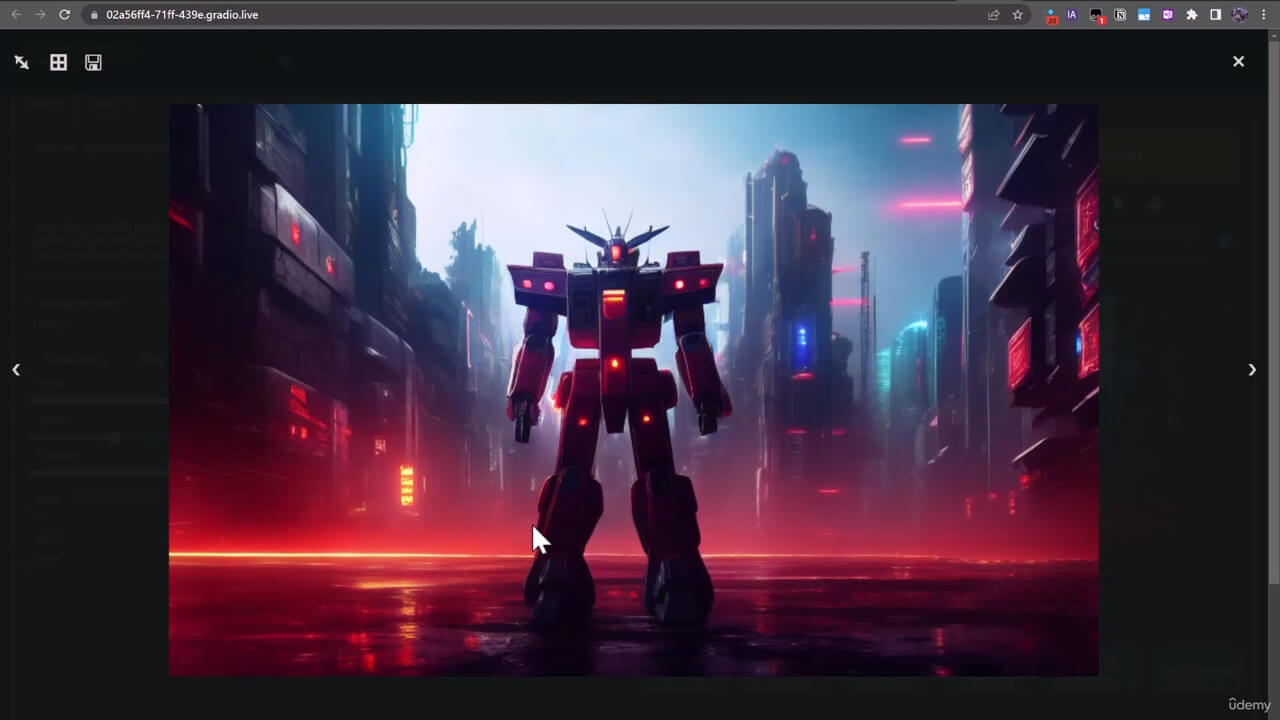This screenshot has width=1280, height=720.
Task: Advance to the next image arrow
Action: pyautogui.click(x=1251, y=370)
